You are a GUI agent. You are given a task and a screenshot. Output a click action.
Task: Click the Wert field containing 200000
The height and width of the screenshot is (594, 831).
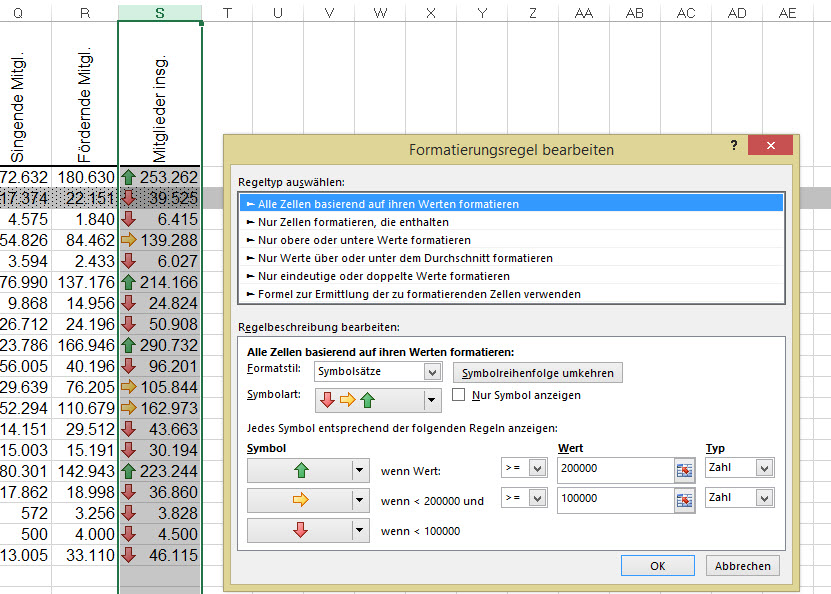point(614,470)
